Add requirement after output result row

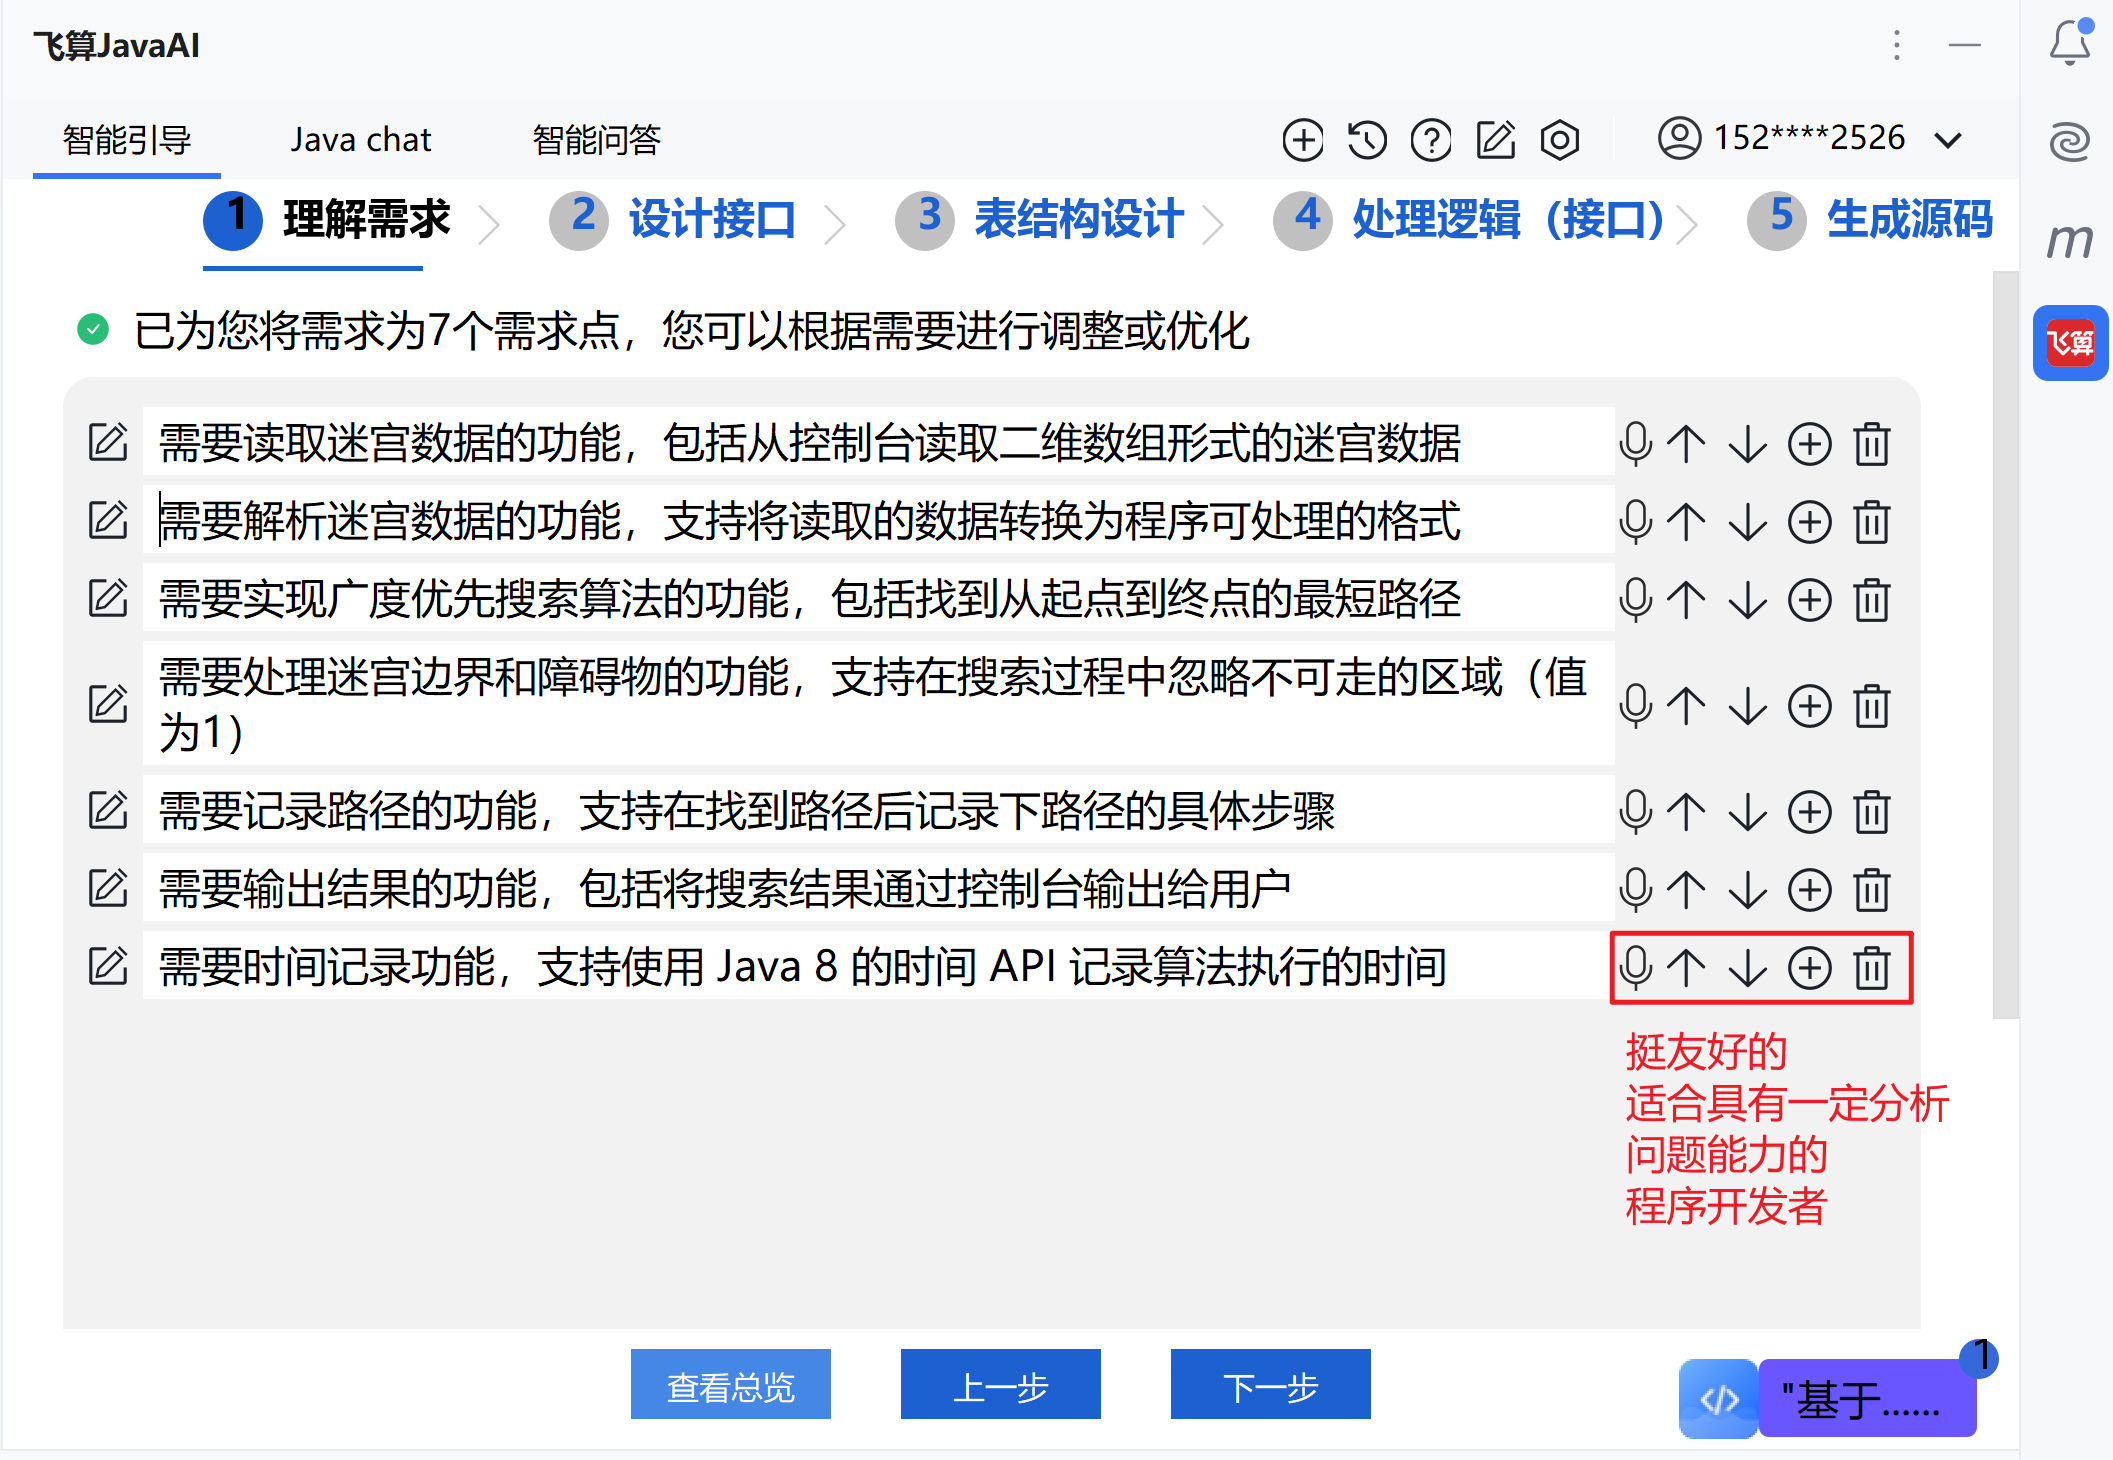1809,889
